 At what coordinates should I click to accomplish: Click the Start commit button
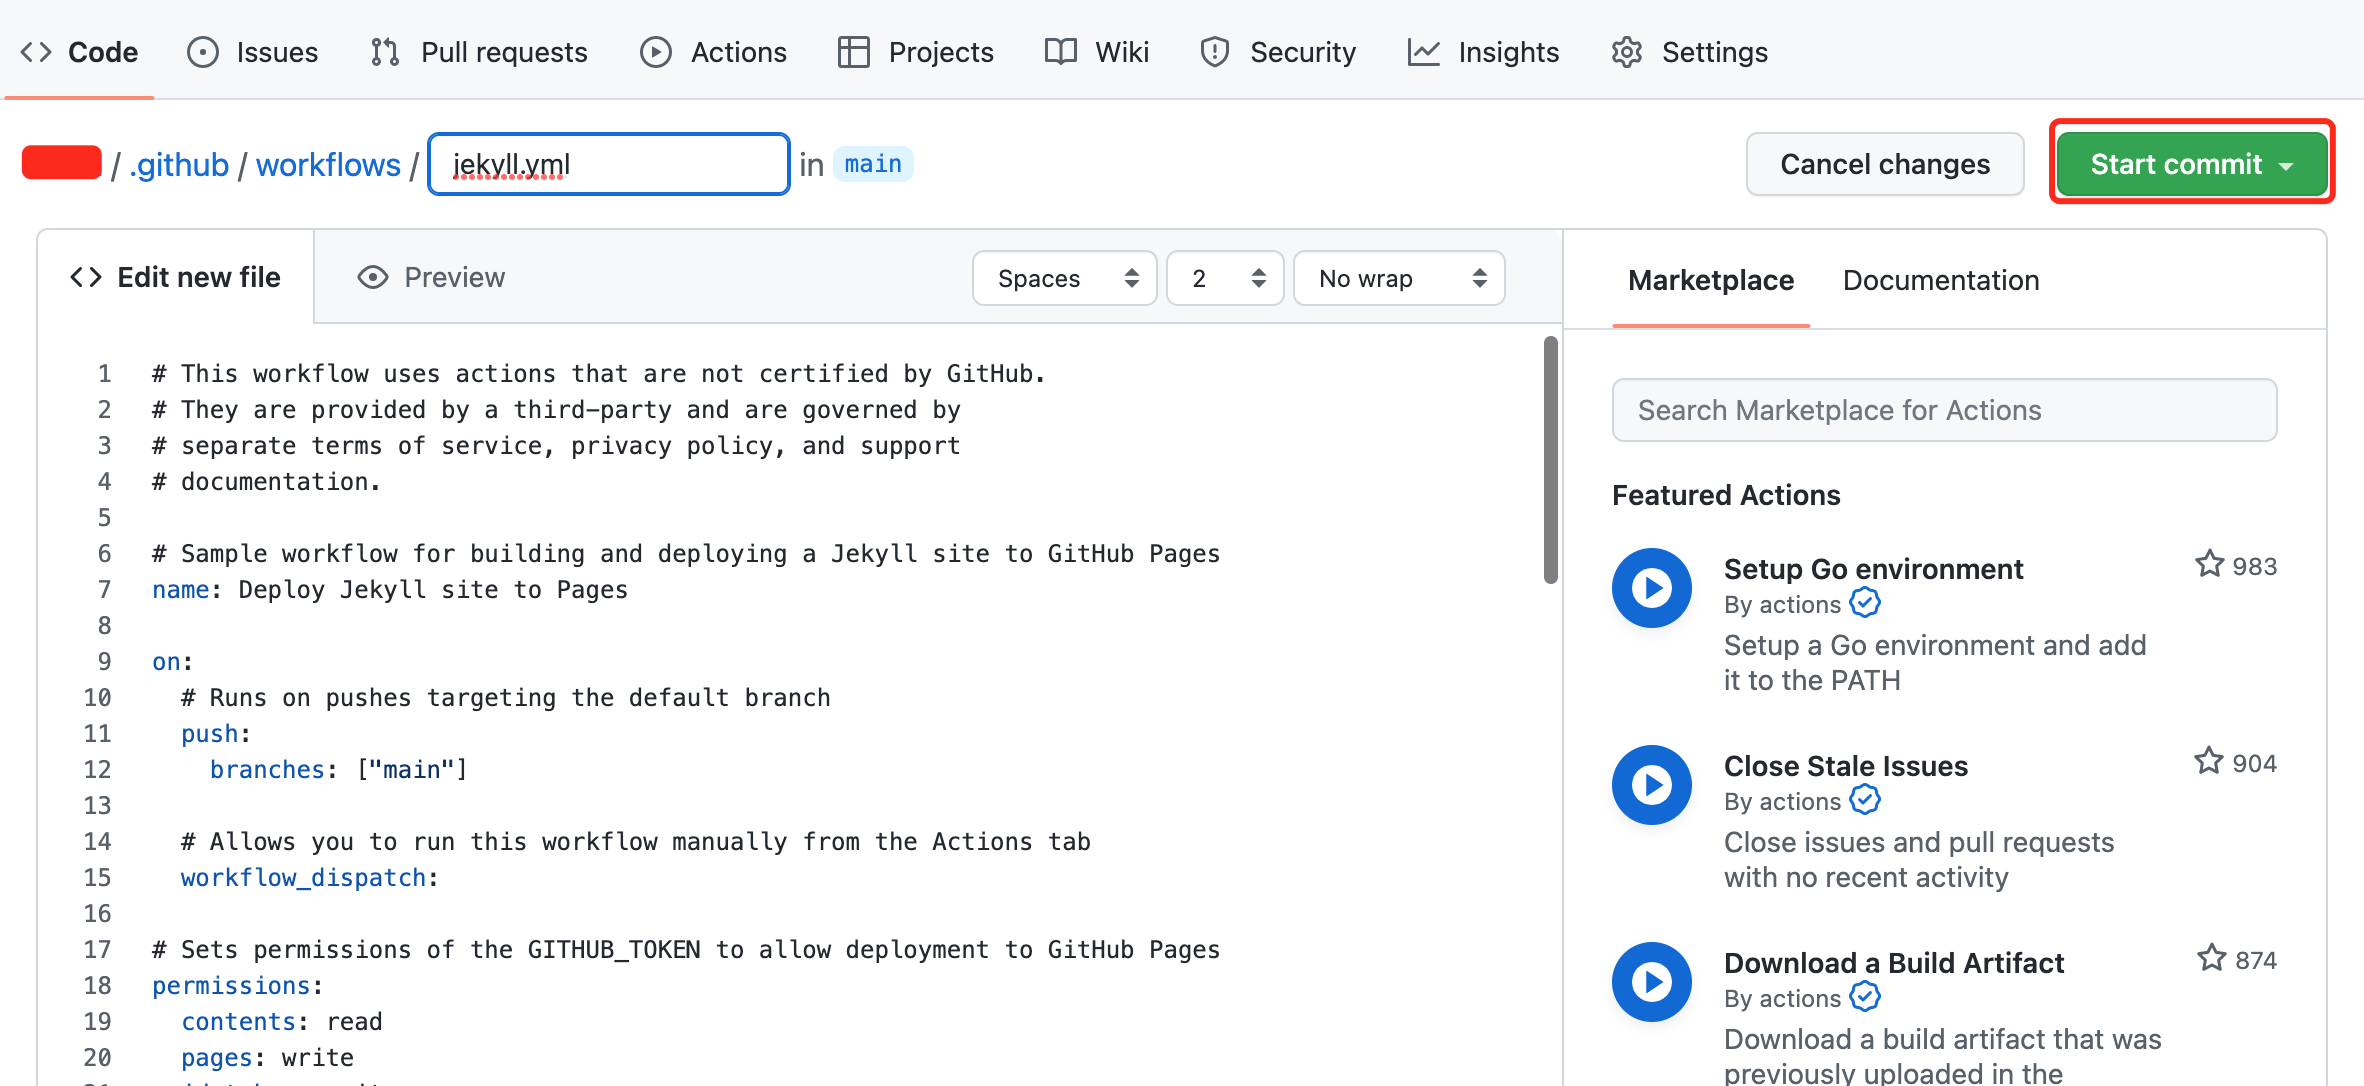2192,164
